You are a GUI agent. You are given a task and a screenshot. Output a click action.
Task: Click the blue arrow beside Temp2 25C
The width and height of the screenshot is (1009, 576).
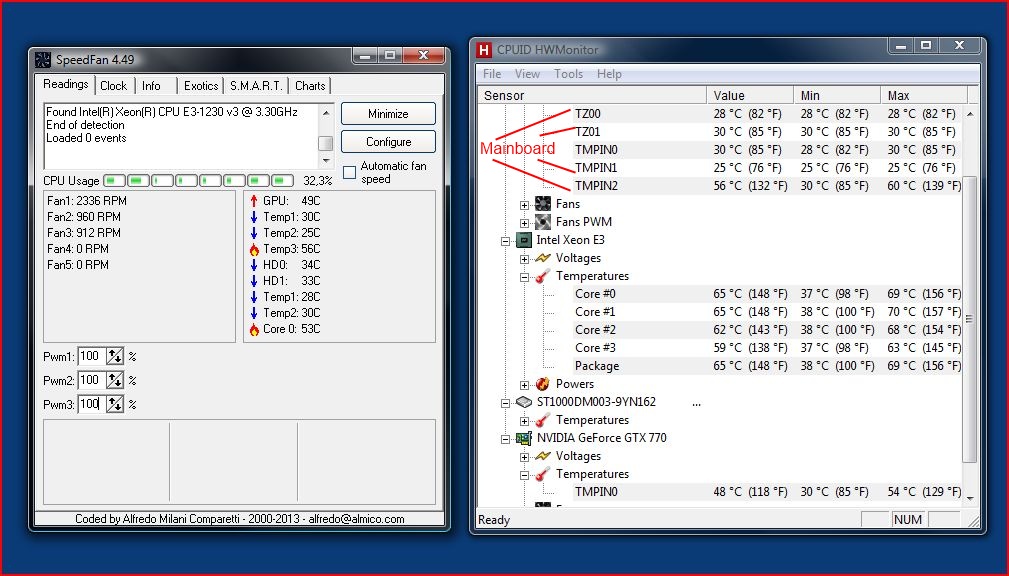coord(254,233)
